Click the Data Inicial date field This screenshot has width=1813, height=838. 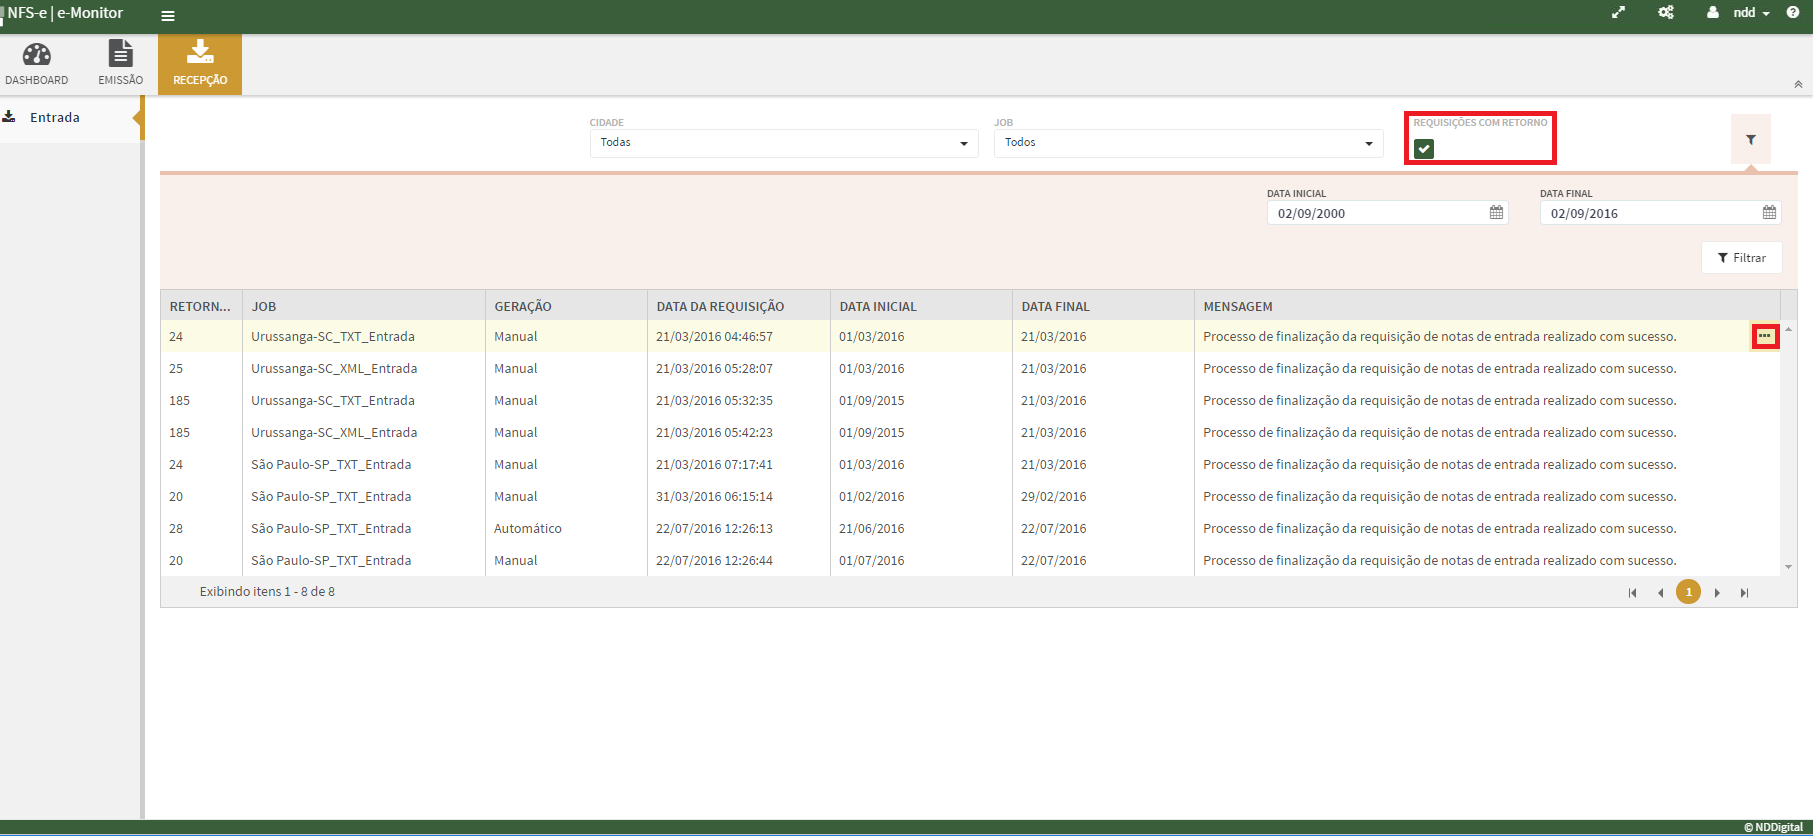click(x=1376, y=213)
